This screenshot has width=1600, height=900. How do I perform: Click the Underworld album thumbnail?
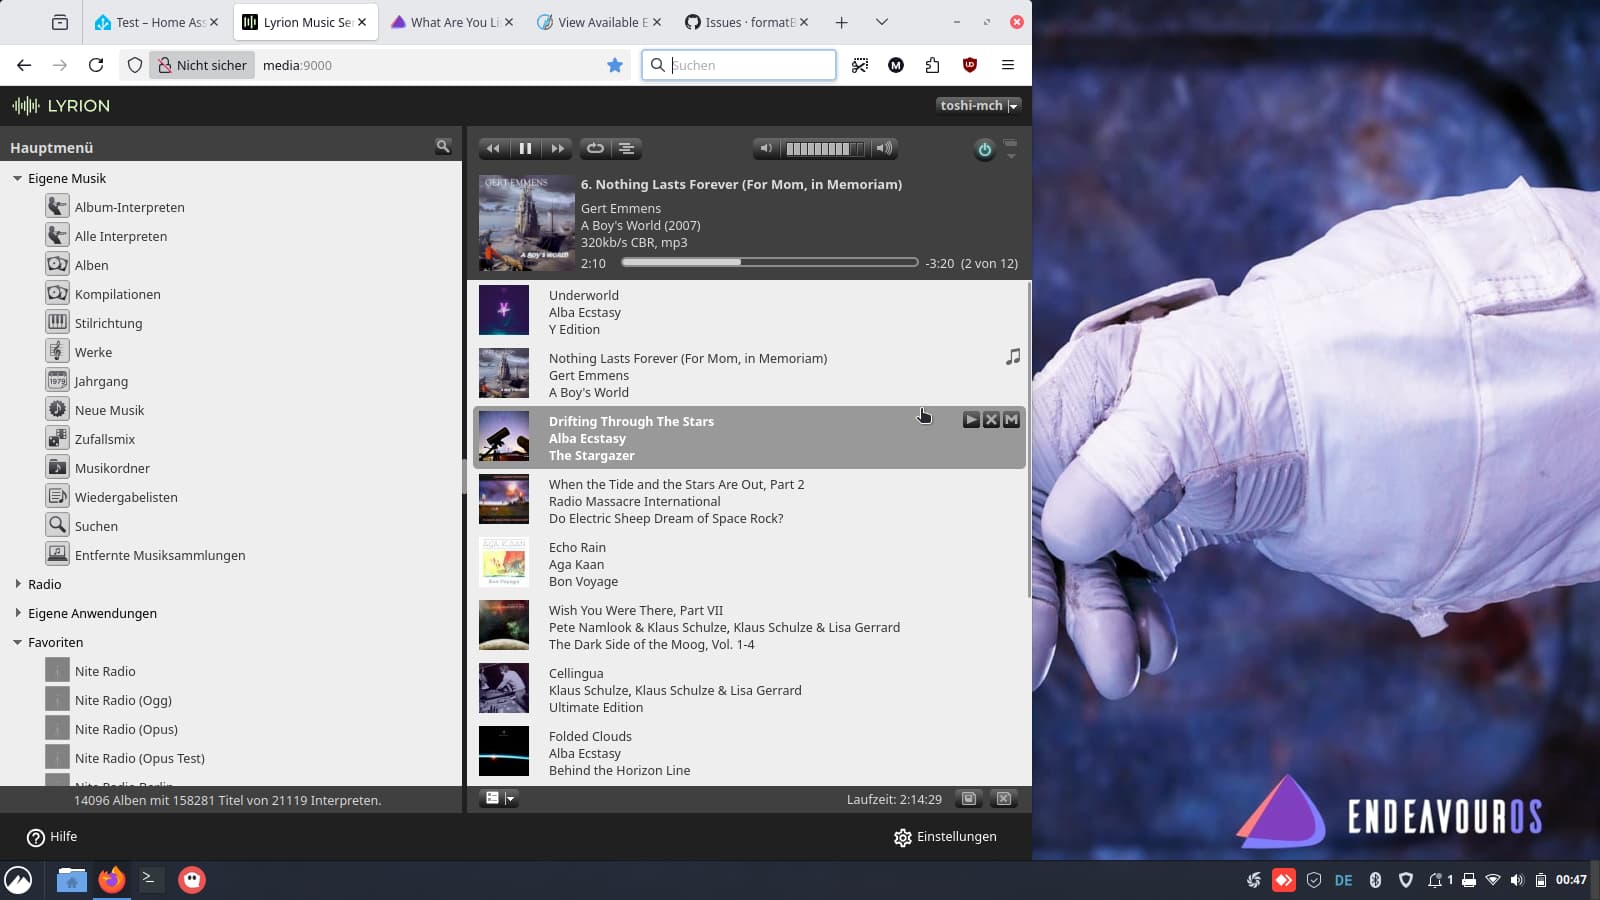pyautogui.click(x=504, y=310)
